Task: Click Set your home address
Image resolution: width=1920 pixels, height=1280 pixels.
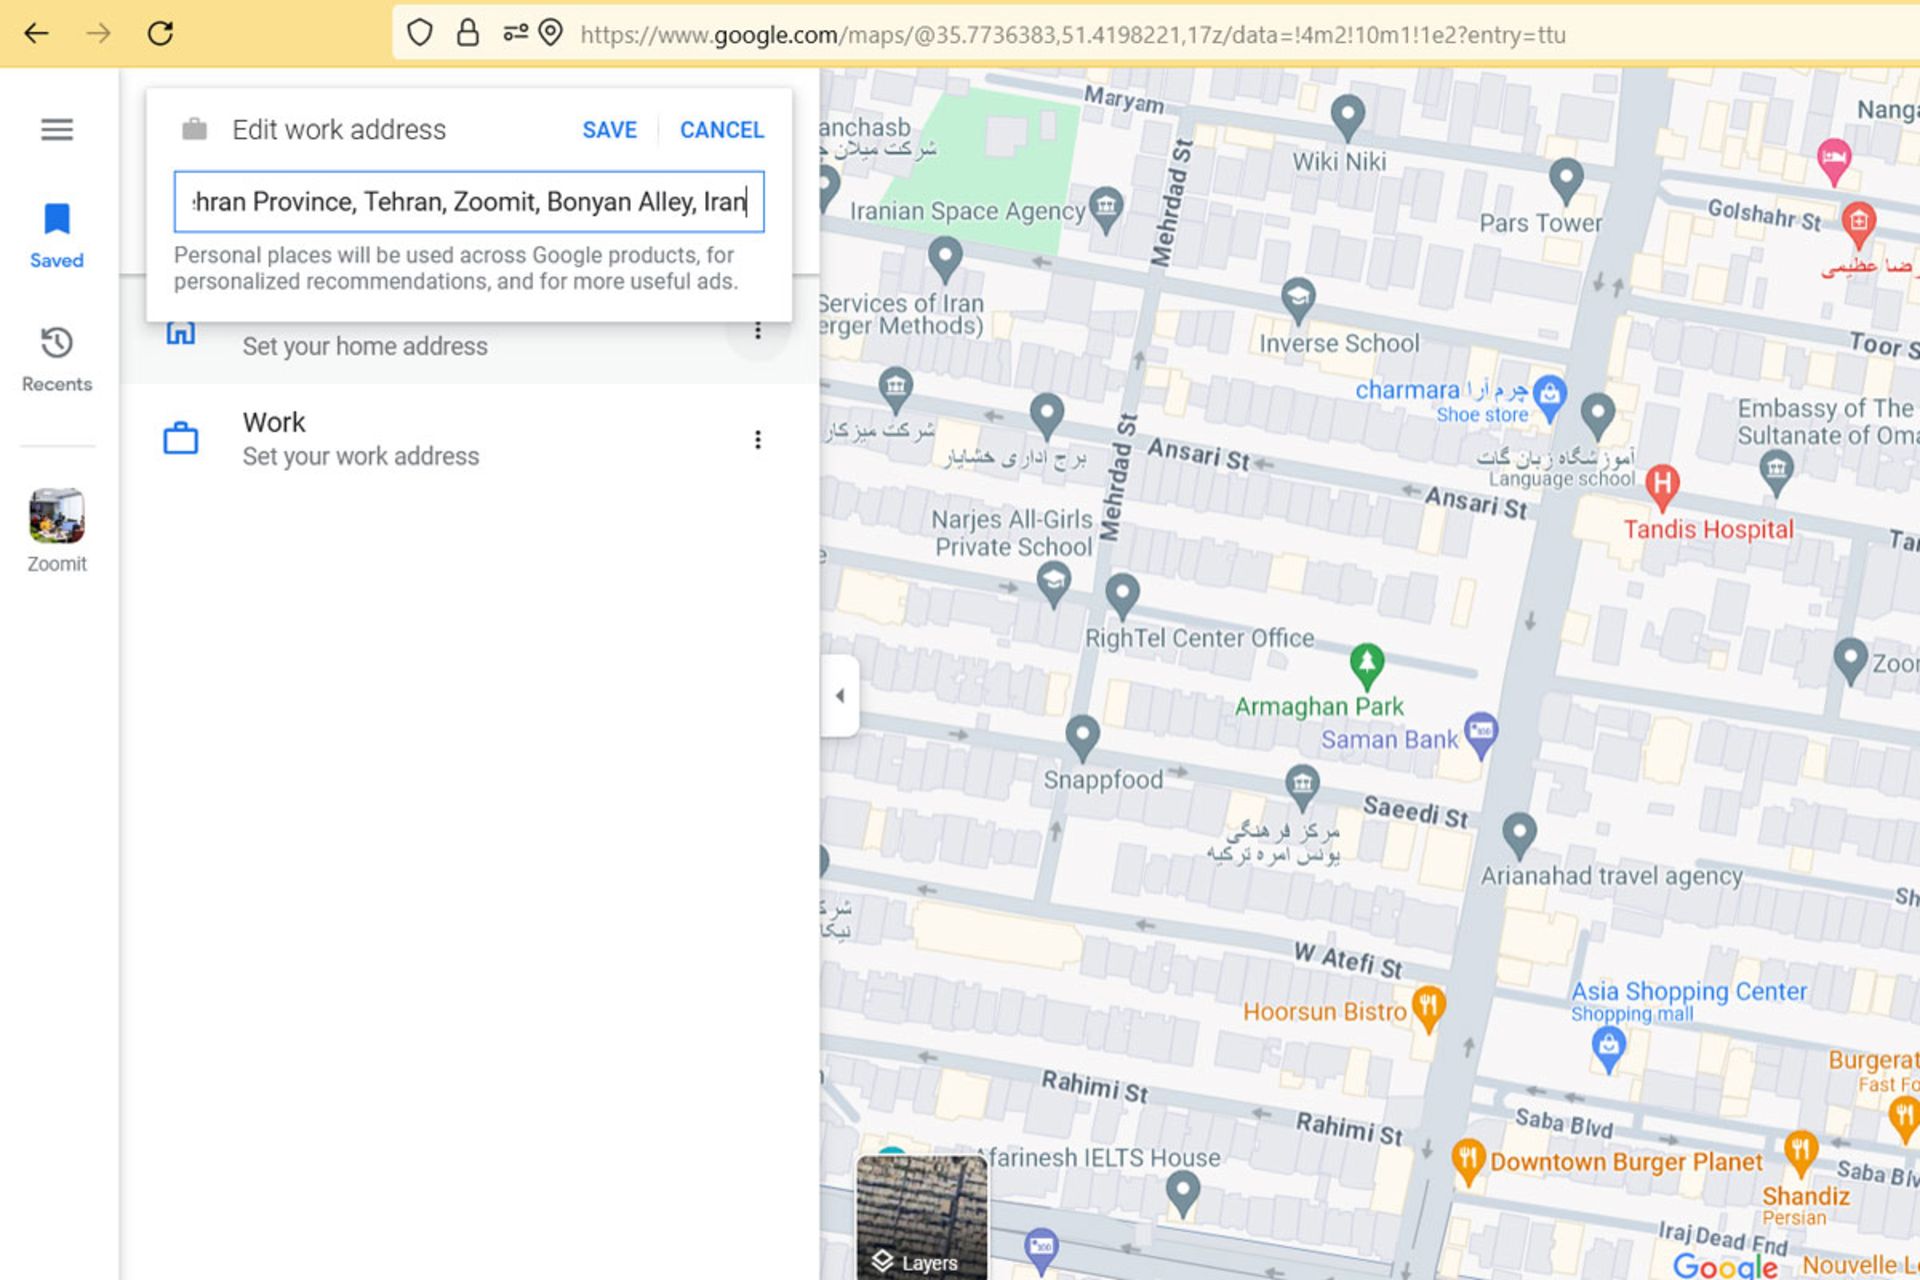Action: (x=365, y=347)
